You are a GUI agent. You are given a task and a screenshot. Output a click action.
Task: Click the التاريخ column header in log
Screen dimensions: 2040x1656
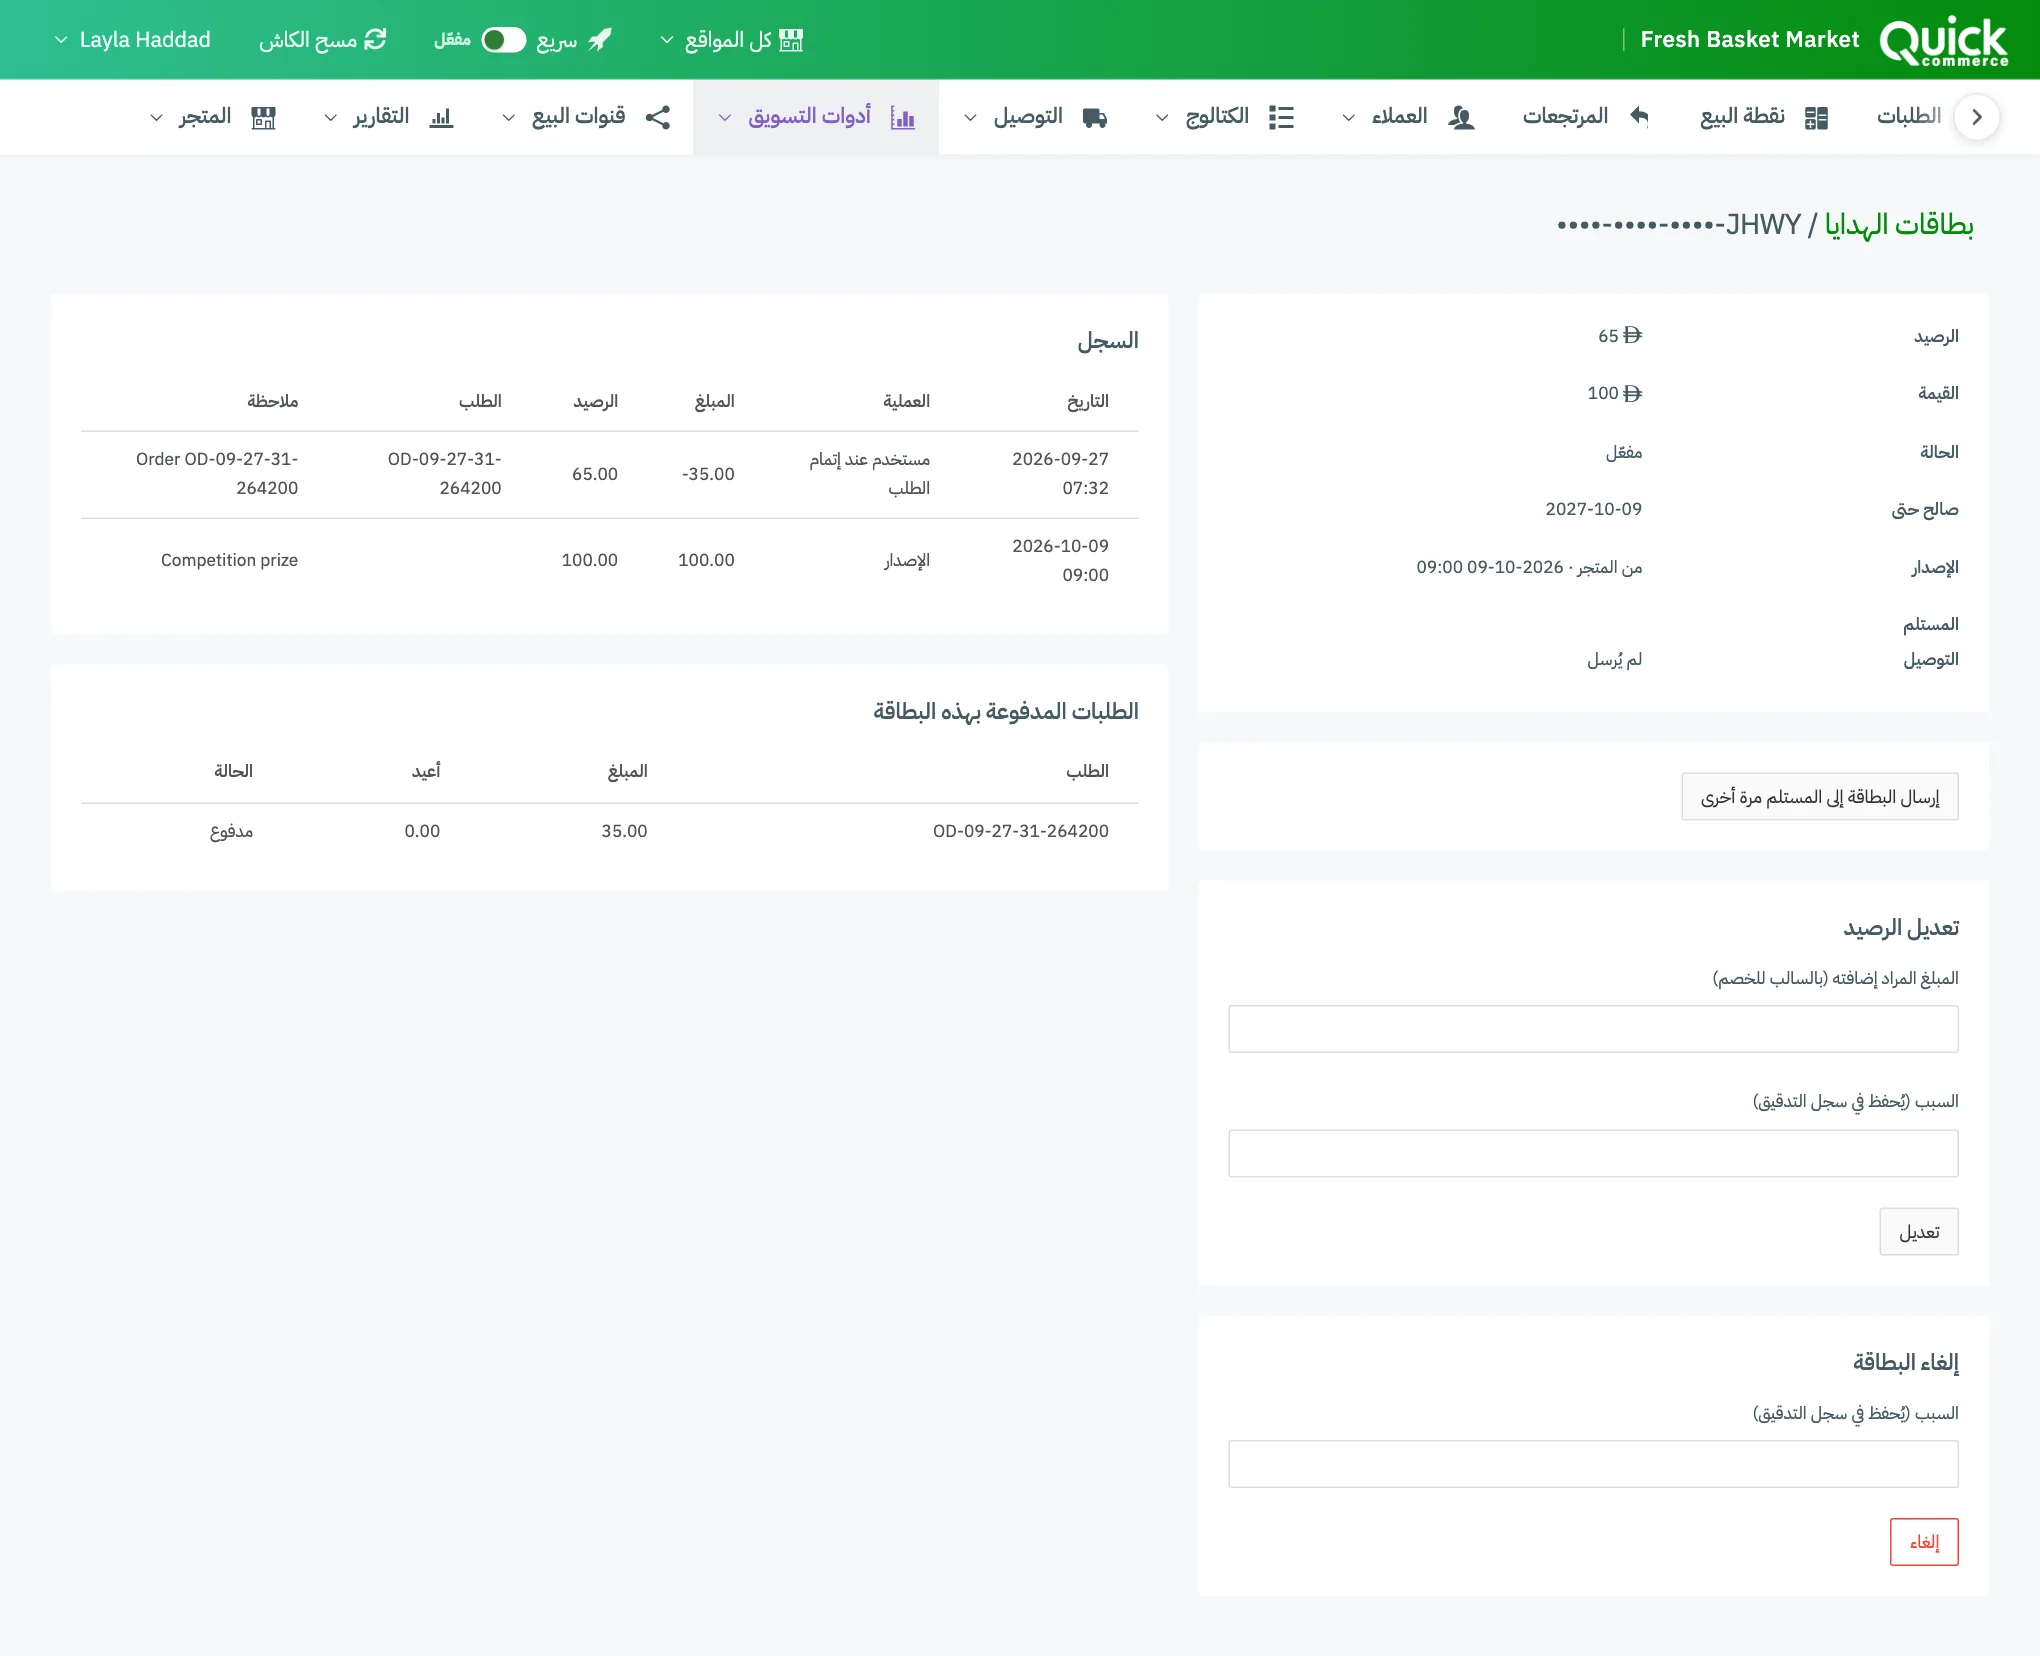point(1087,401)
